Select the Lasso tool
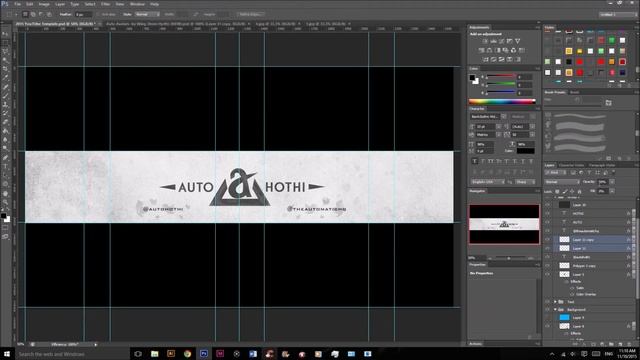 coord(5,51)
